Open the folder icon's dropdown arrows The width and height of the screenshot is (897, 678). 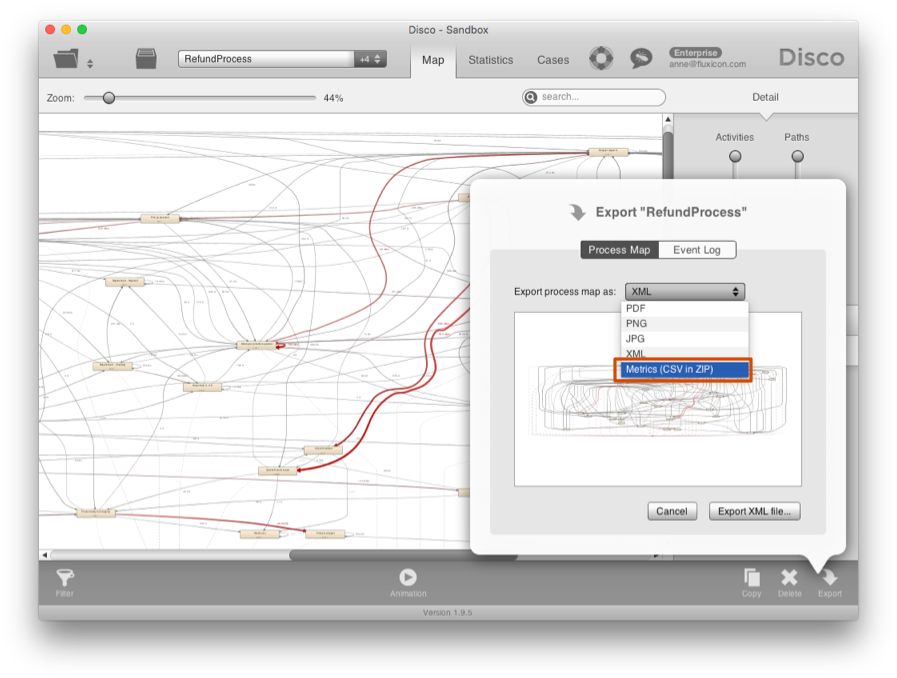coord(90,64)
